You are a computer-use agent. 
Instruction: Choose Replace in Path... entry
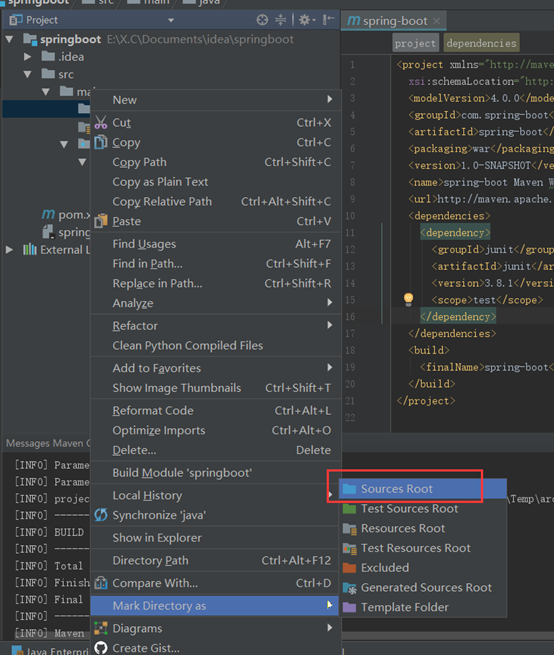click(x=216, y=283)
